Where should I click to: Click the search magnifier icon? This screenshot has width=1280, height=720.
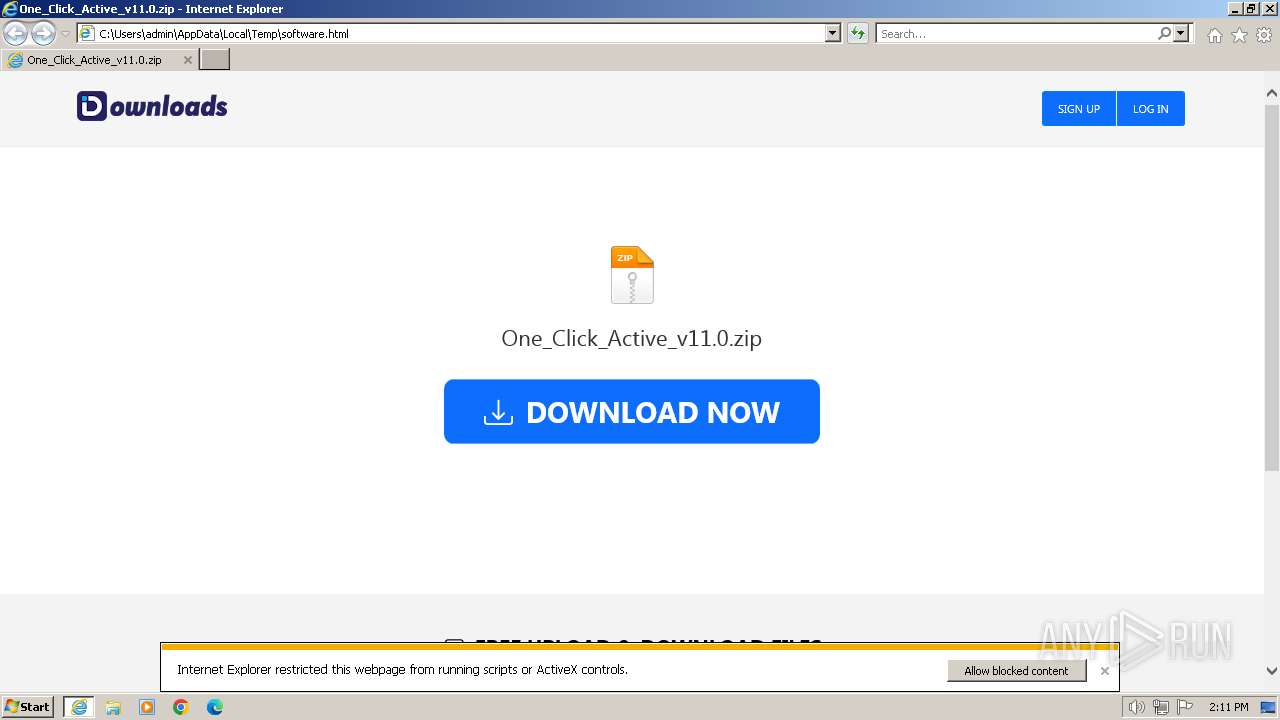click(x=1164, y=33)
